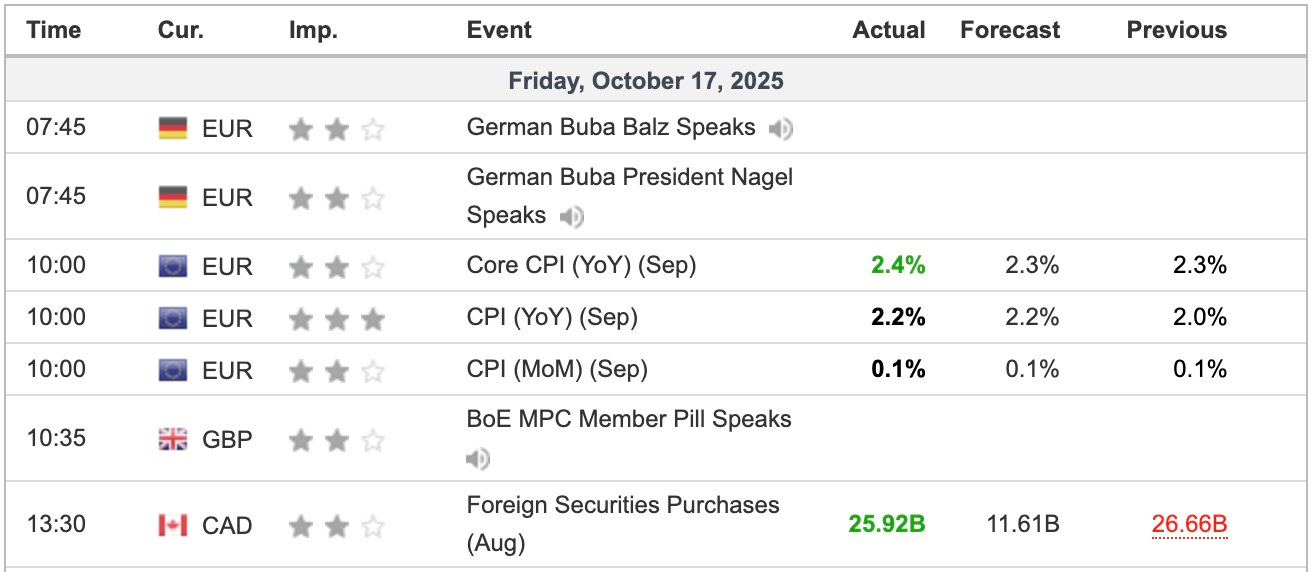Click the speaker icon beside German Buba Balz Speaks
Image resolution: width=1312 pixels, height=572 pixels.
(x=781, y=129)
